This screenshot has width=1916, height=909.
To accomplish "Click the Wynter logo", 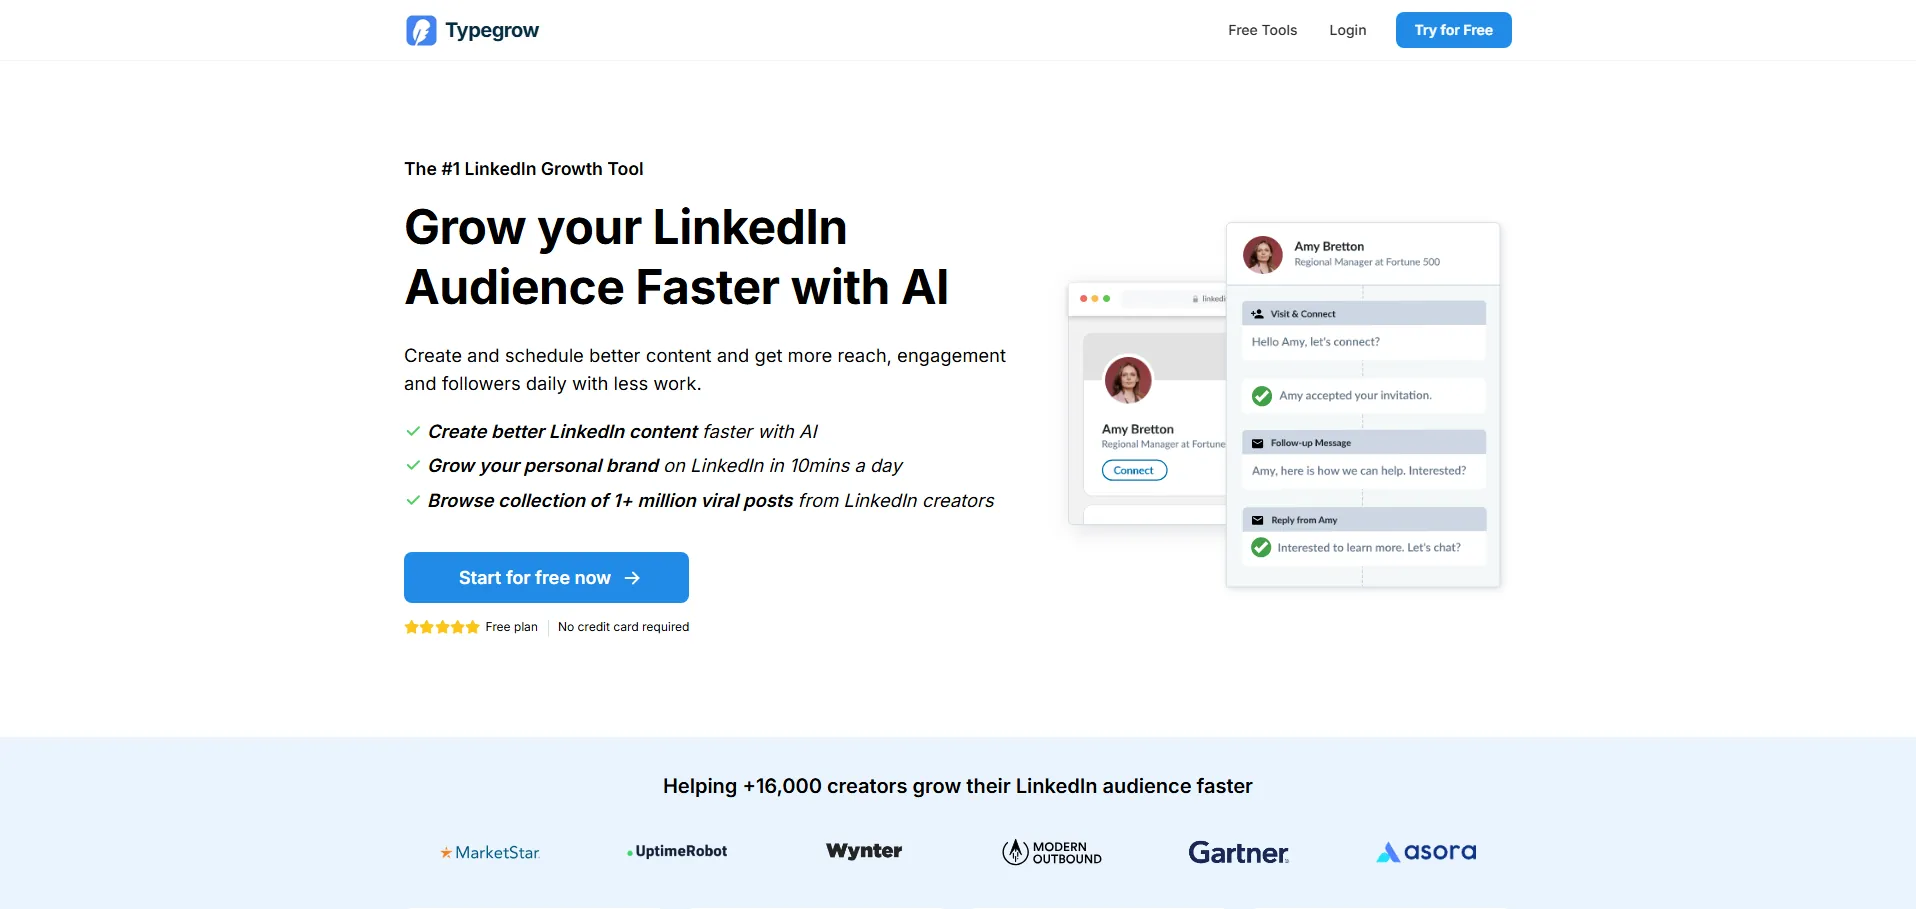I will click(864, 851).
